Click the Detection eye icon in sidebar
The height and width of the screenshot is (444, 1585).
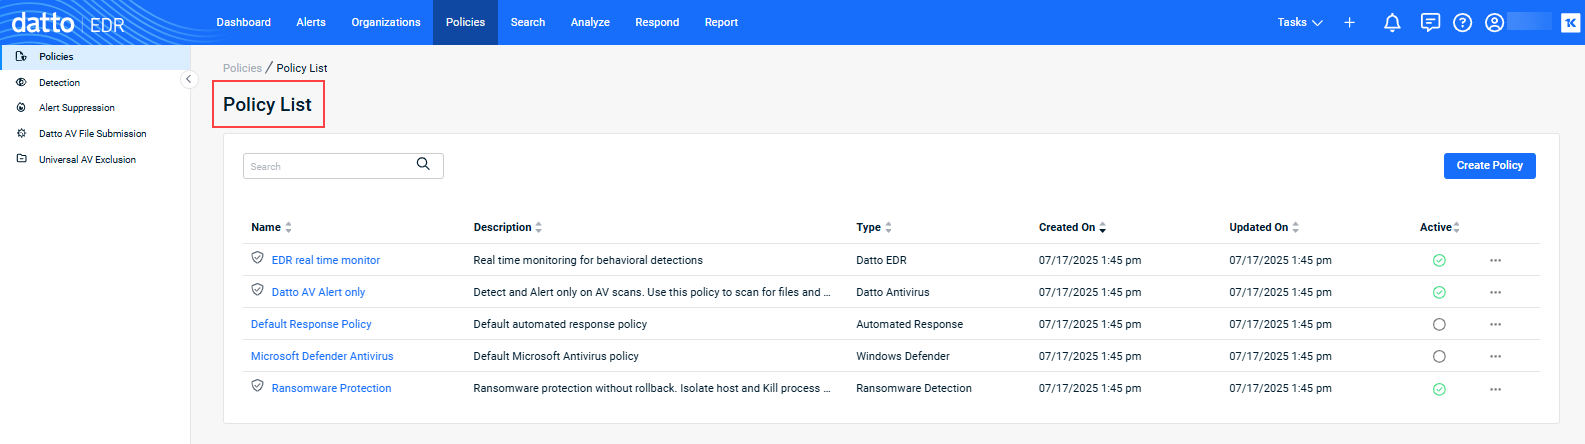(21, 82)
